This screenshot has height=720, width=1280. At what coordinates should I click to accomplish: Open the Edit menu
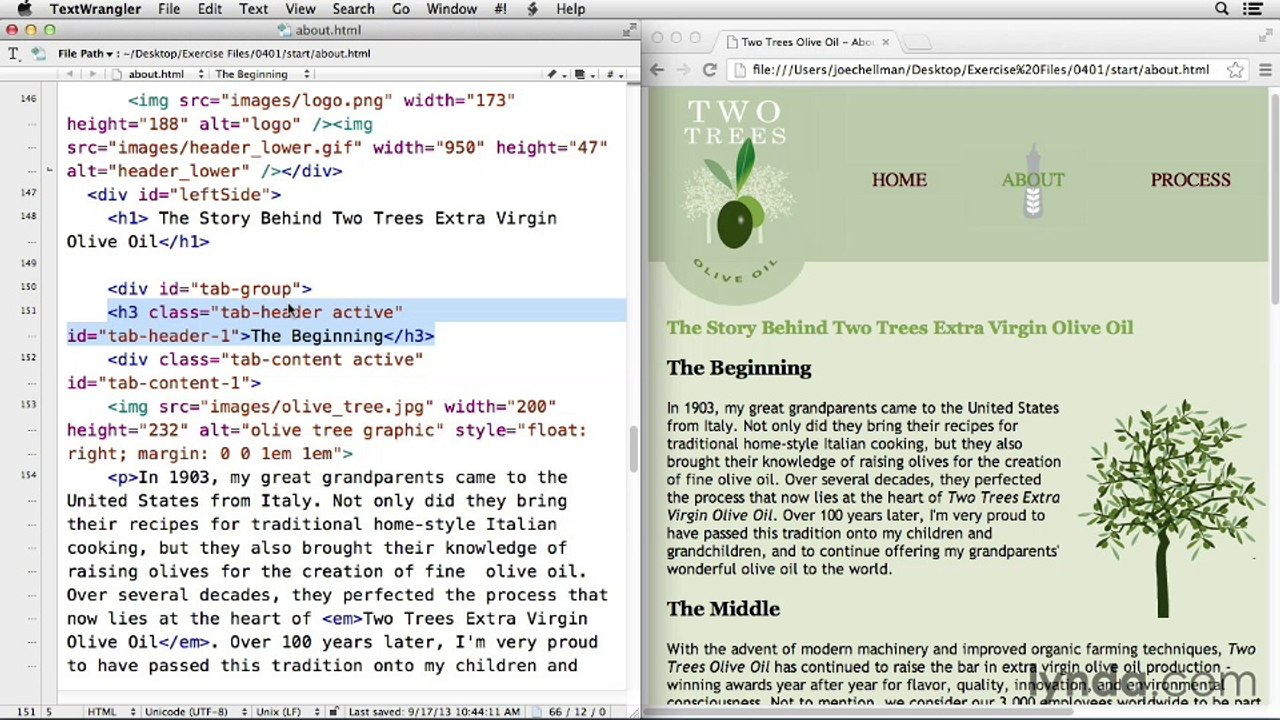click(210, 9)
